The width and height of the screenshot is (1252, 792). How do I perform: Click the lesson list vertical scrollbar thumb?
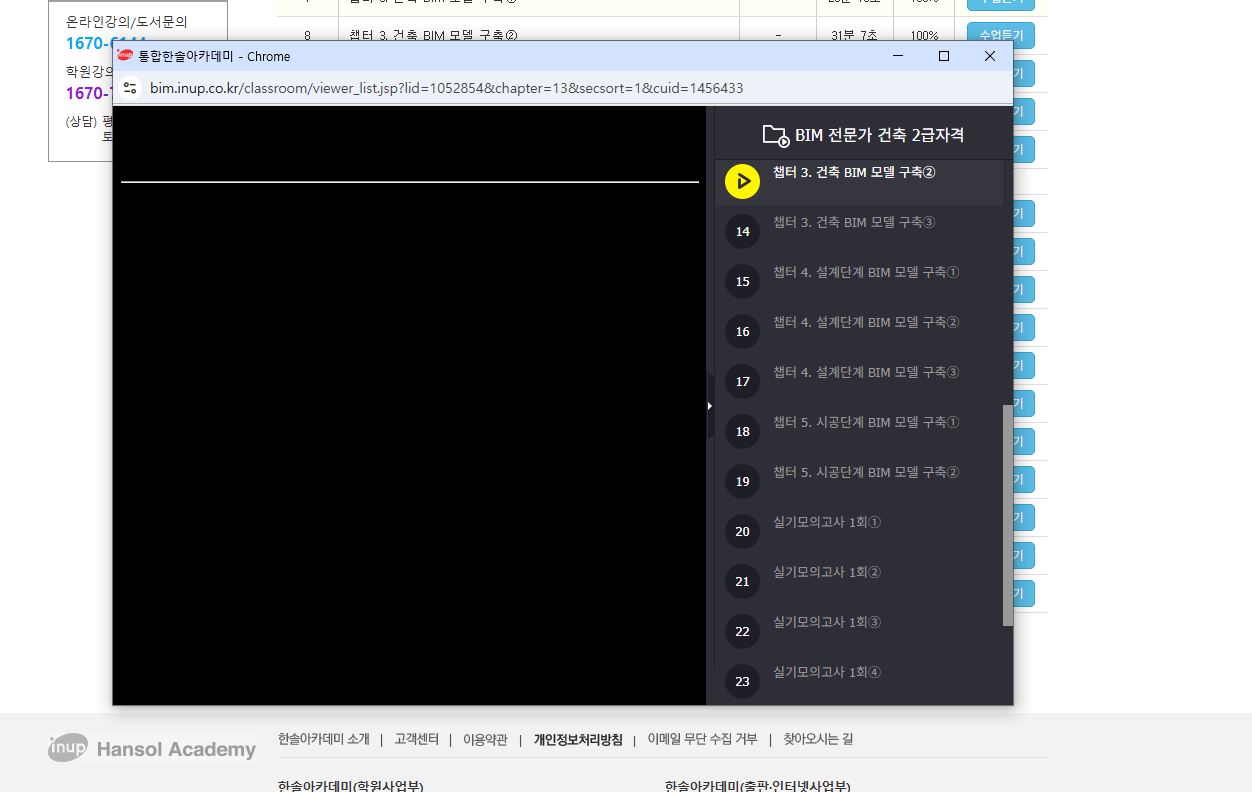pyautogui.click(x=1007, y=515)
